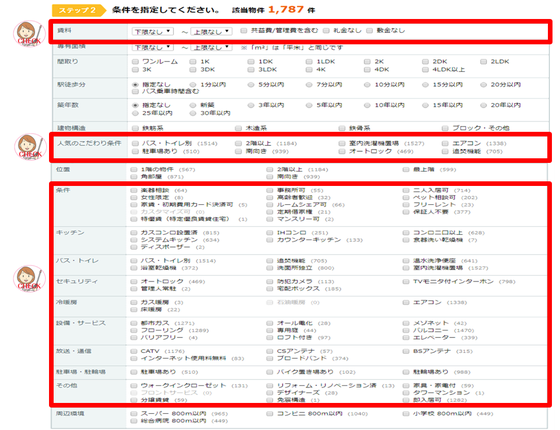Viewport: 560px width, 430px height.
Task: Check インターネット使用料無料 option
Action: (x=134, y=359)
